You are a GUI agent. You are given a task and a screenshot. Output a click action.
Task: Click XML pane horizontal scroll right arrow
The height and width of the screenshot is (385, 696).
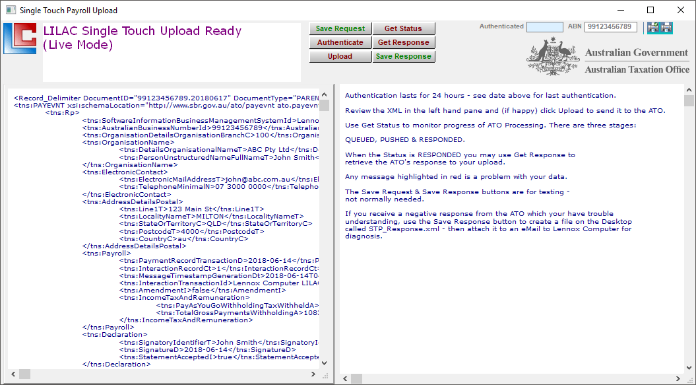(313, 374)
